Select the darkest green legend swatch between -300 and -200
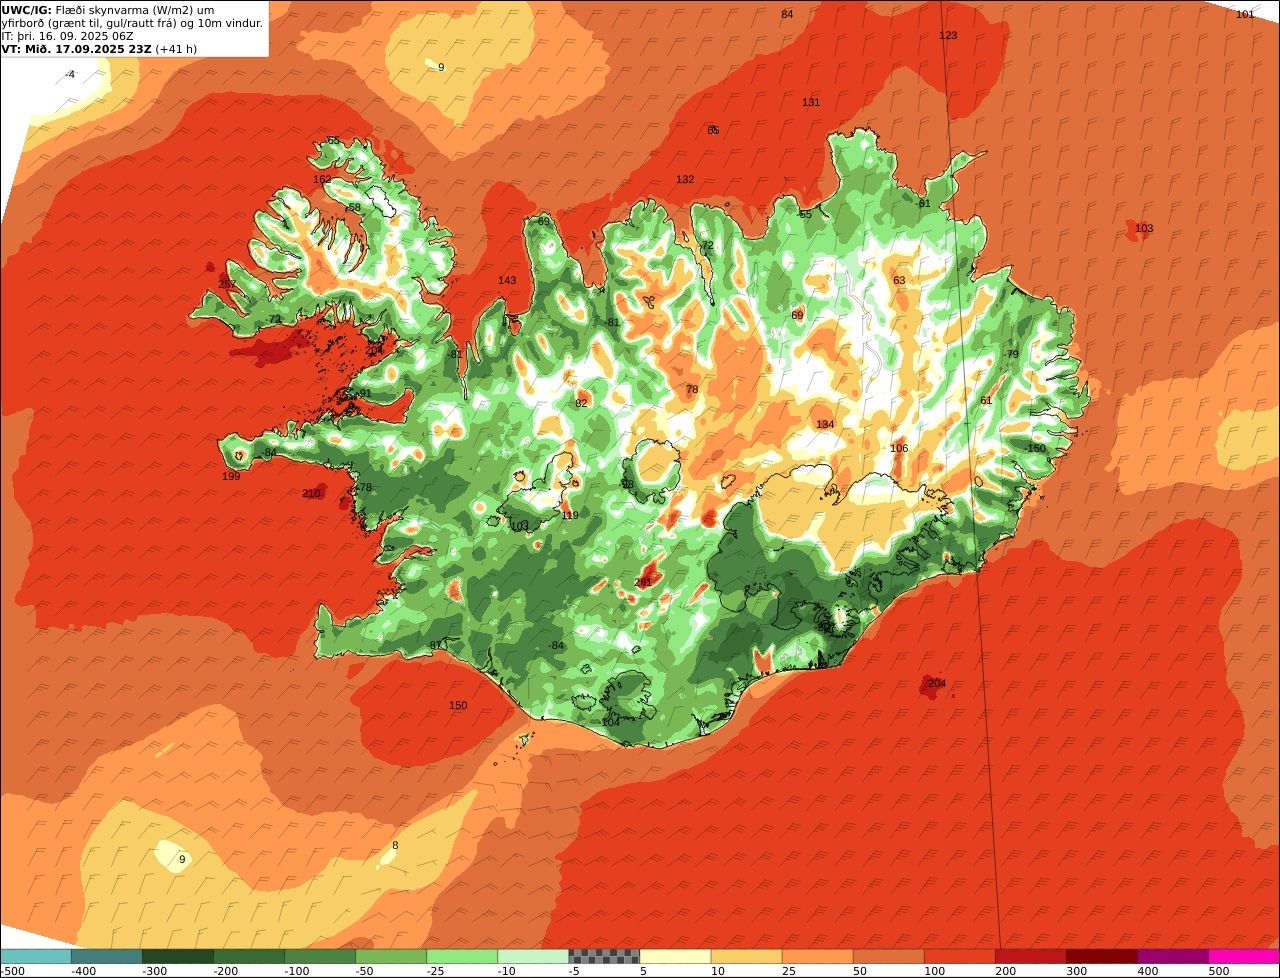Screen dimensions: 1280x978 click(178, 956)
